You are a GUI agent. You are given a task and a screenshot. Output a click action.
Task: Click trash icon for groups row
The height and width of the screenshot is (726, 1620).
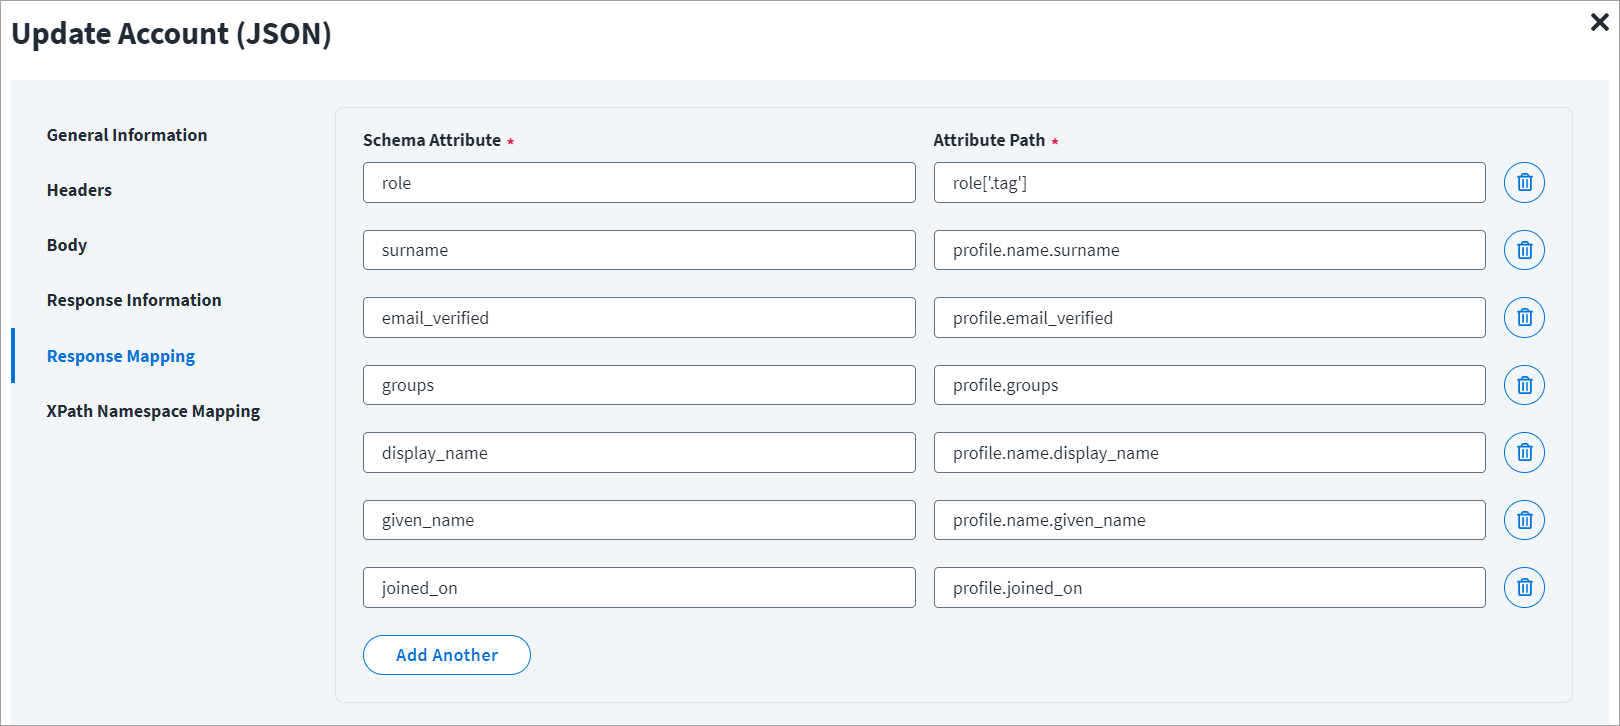click(x=1524, y=385)
